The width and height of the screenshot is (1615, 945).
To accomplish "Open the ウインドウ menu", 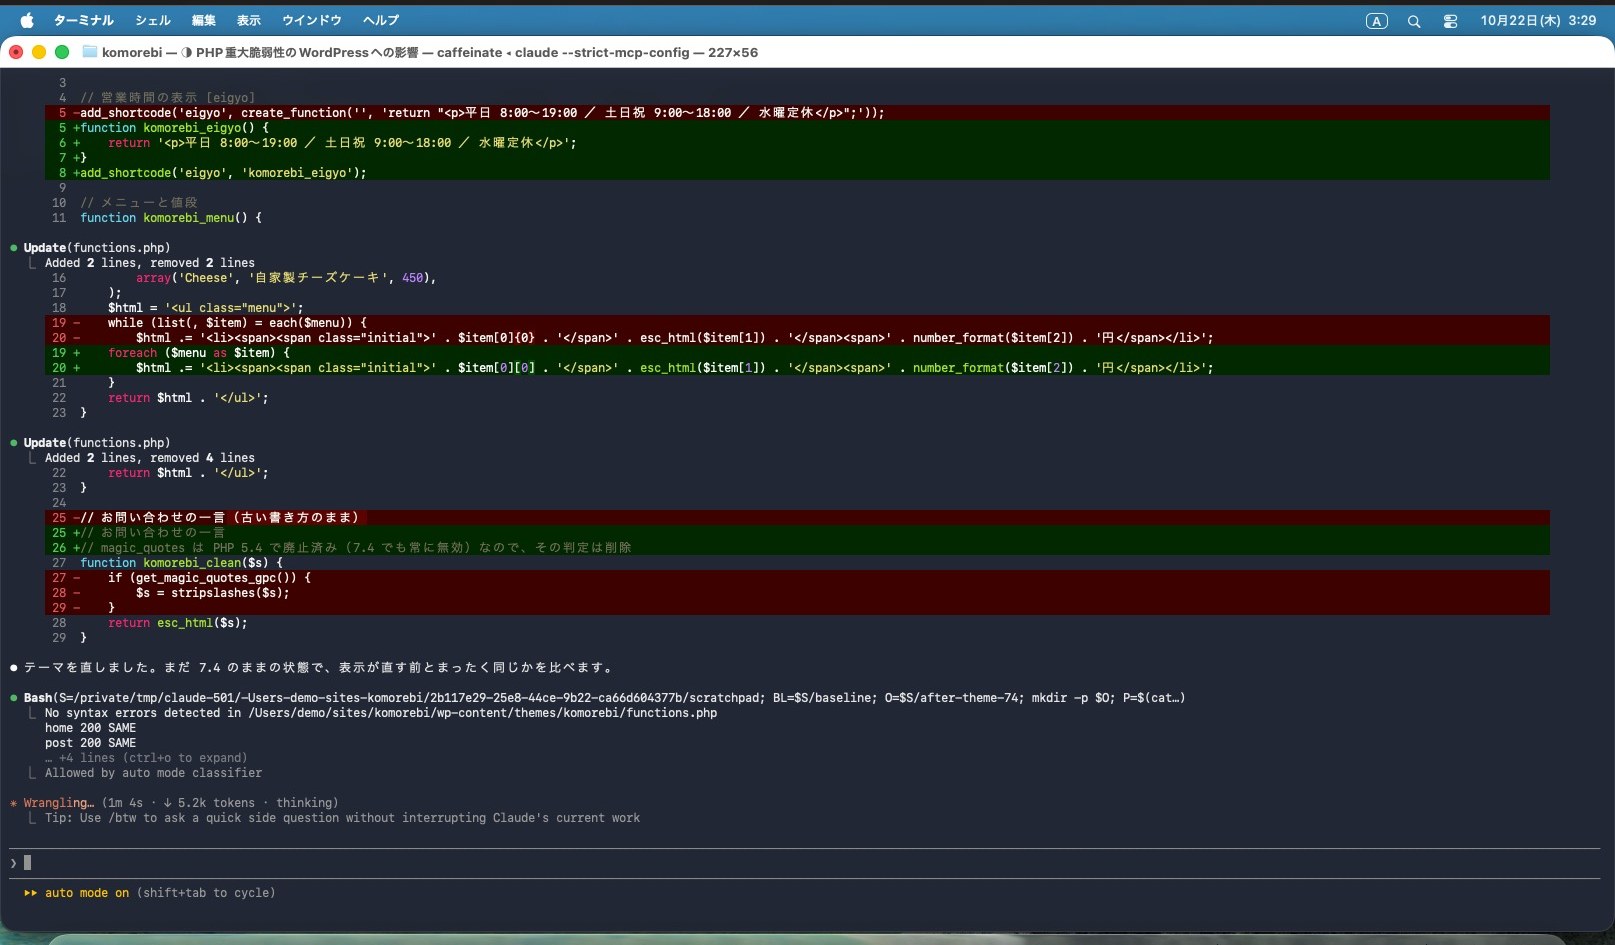I will coord(311,20).
